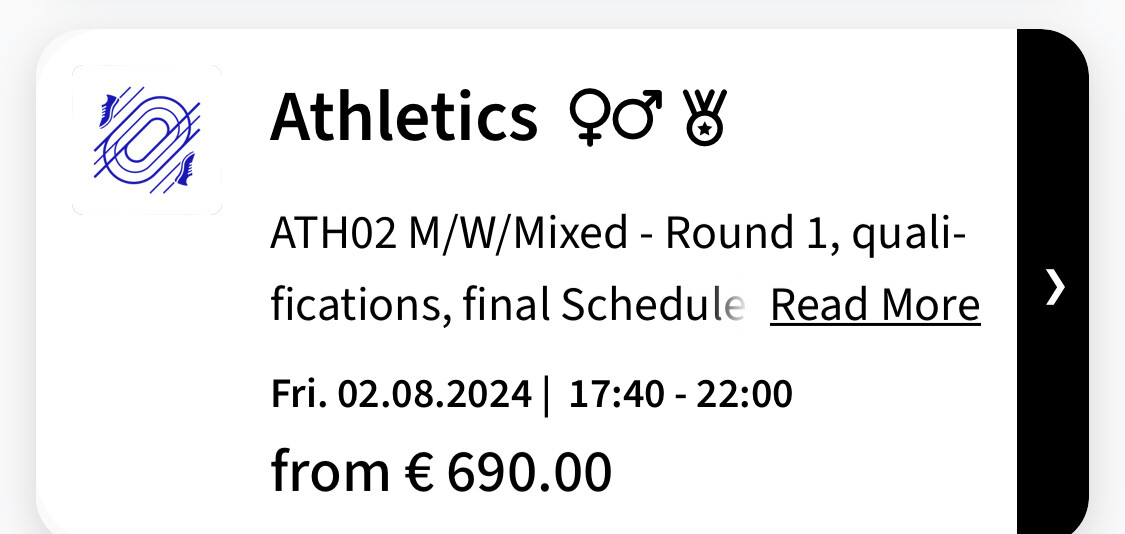This screenshot has height=534, width=1125.
Task: Click the ATH02 M/W/Mixed session code text
Action: (x=448, y=235)
